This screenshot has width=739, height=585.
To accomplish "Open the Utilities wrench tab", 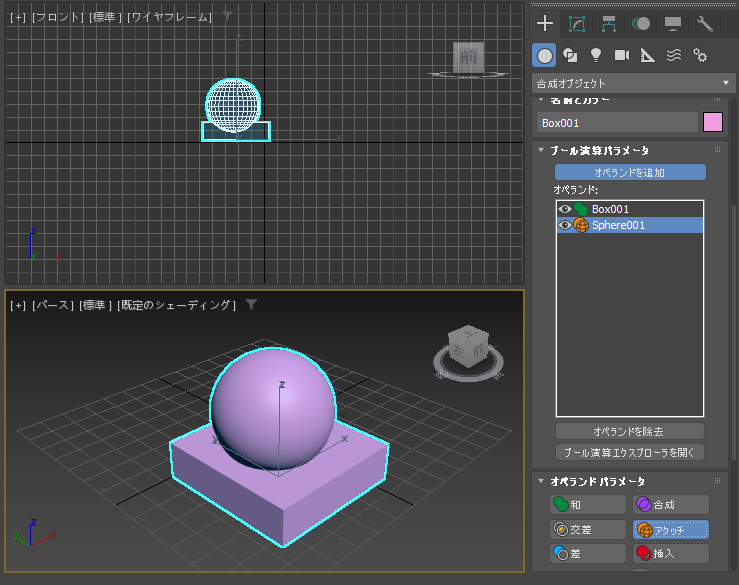I will 705,23.
